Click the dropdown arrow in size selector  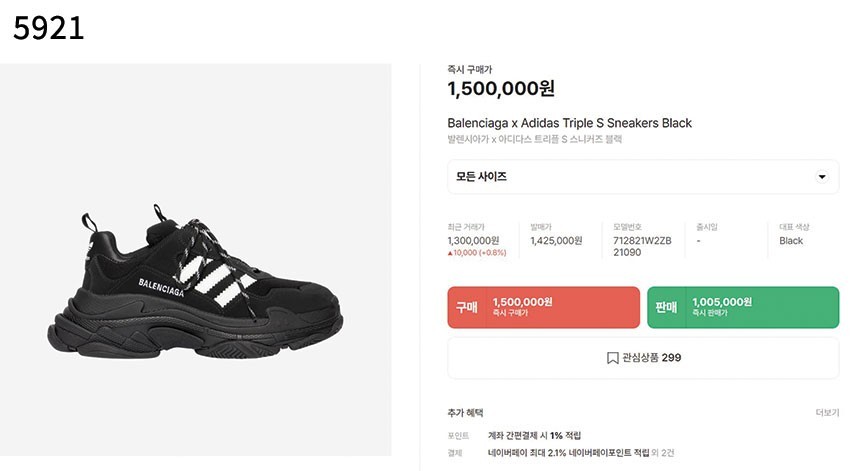822,177
